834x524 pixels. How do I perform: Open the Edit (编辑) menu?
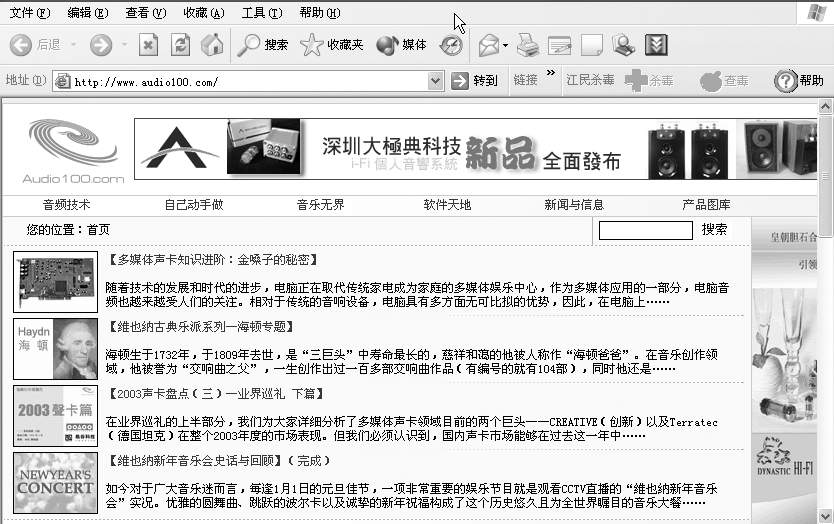pos(88,13)
